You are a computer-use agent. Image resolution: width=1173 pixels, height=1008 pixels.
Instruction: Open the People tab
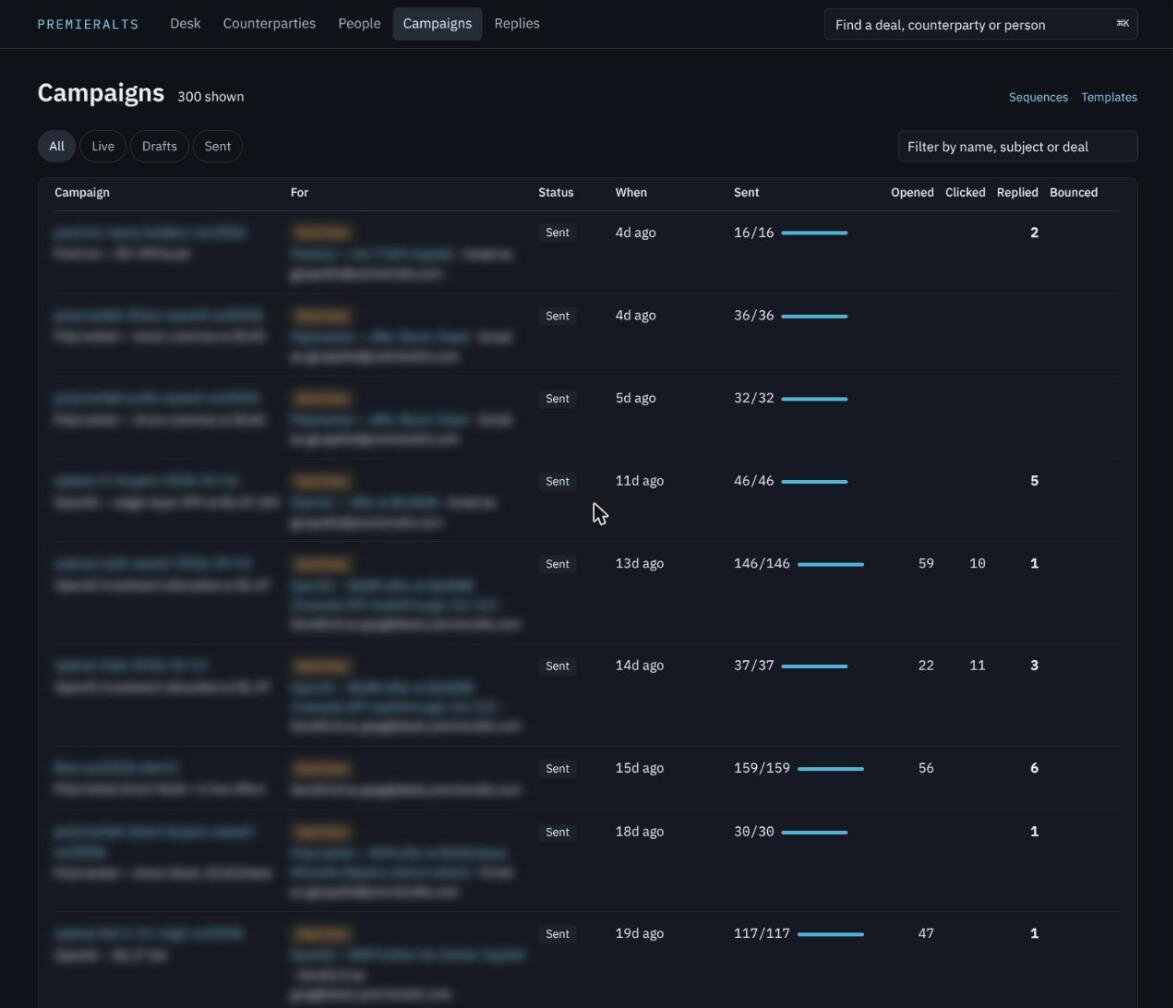coord(359,23)
